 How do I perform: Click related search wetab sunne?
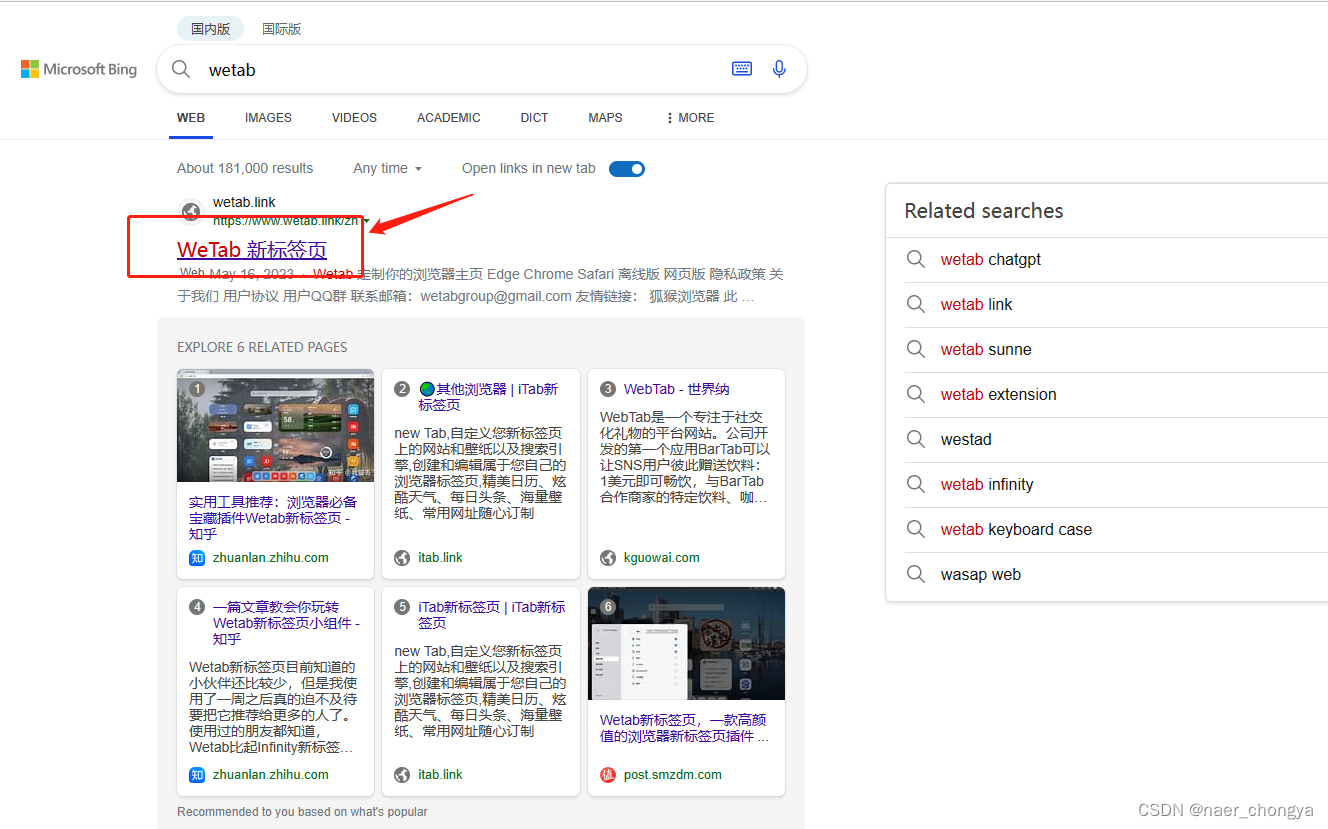click(986, 349)
